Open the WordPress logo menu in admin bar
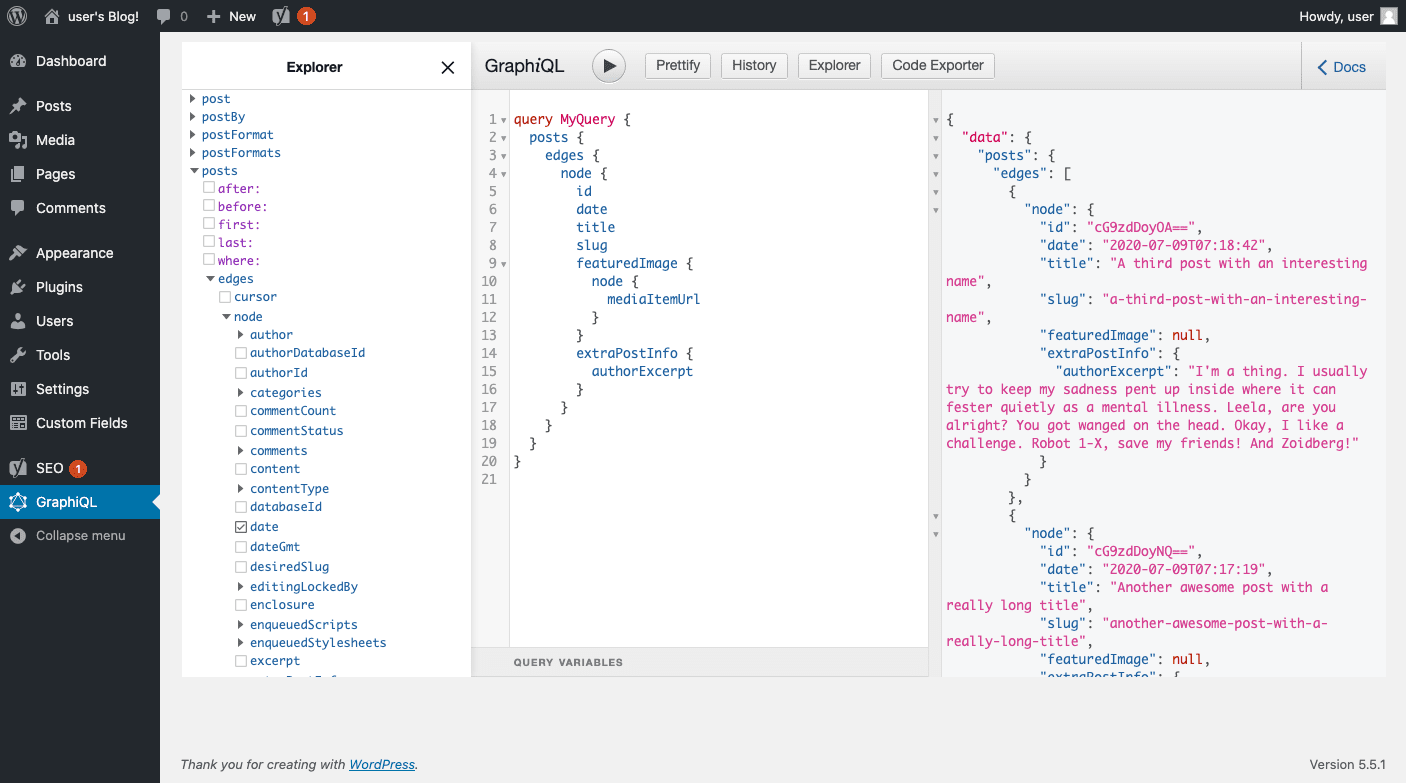Image resolution: width=1406 pixels, height=783 pixels. 16,15
